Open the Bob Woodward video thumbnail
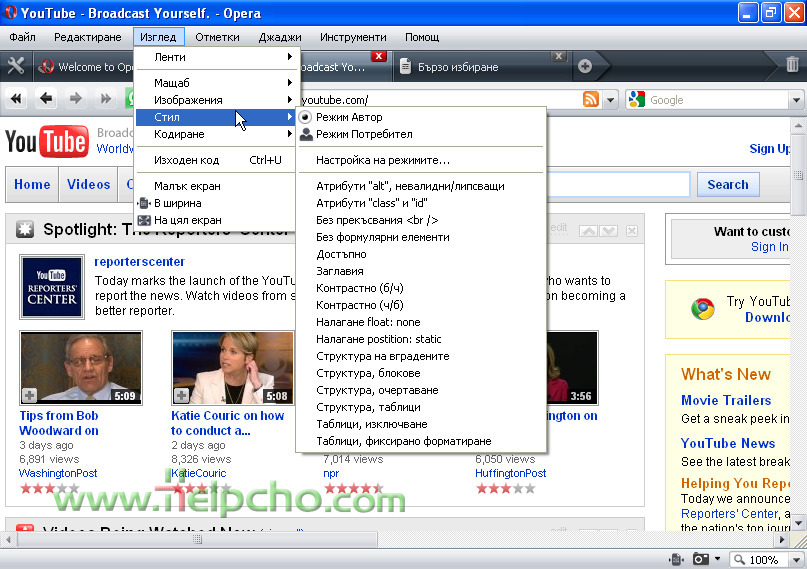Image resolution: width=807 pixels, height=569 pixels. 81,368
